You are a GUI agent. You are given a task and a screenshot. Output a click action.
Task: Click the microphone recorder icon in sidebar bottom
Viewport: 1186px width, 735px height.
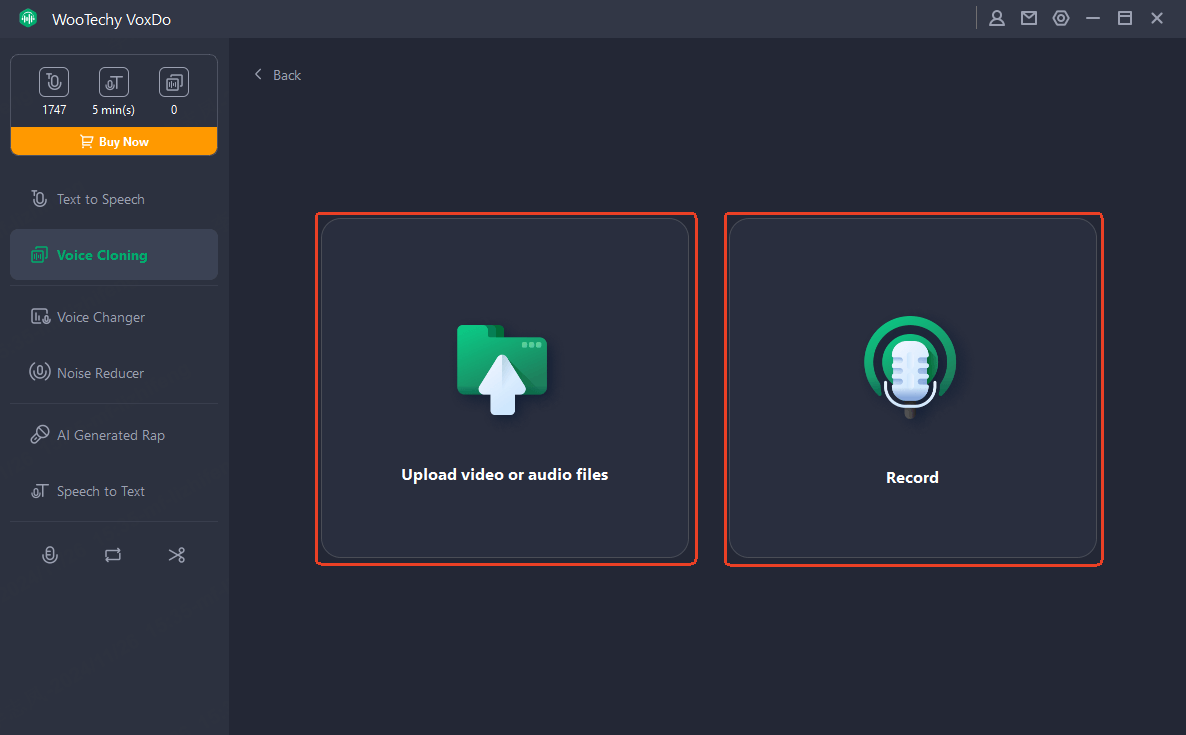pyautogui.click(x=49, y=555)
